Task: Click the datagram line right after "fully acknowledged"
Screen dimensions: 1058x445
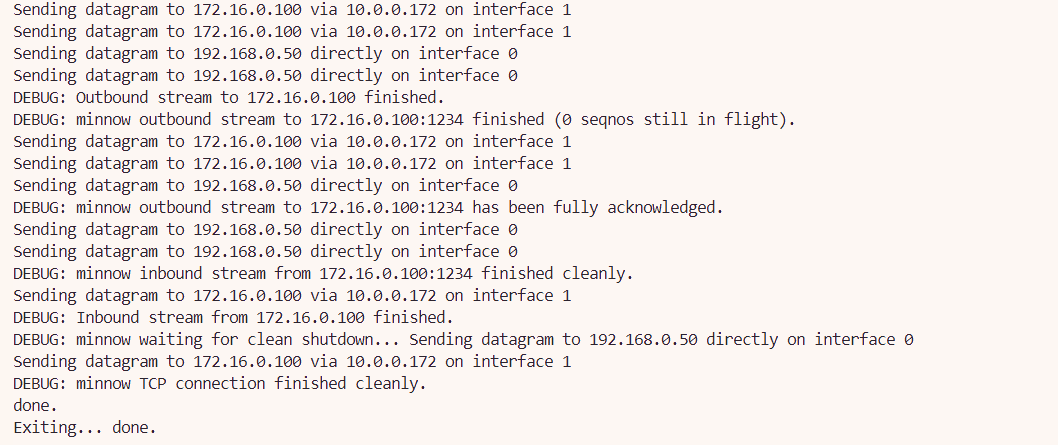Action: click(x=265, y=230)
